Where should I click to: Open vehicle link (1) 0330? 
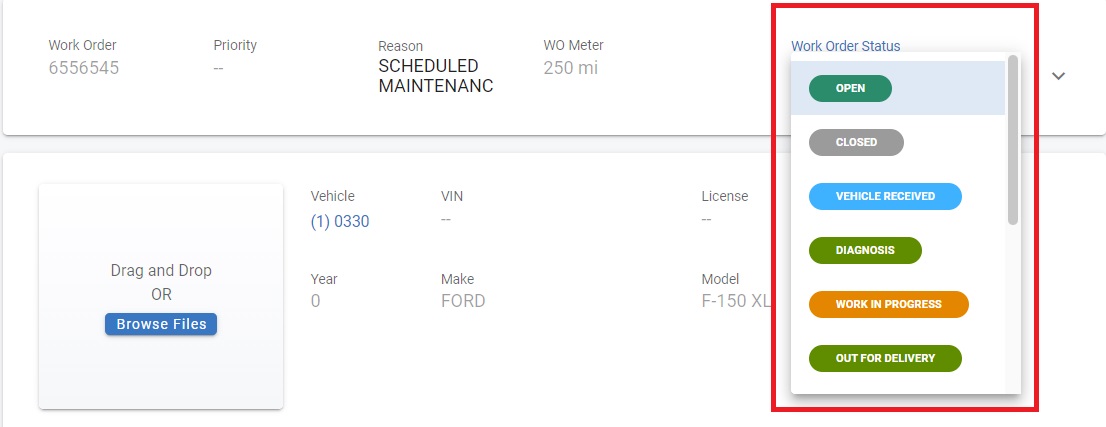tap(340, 221)
